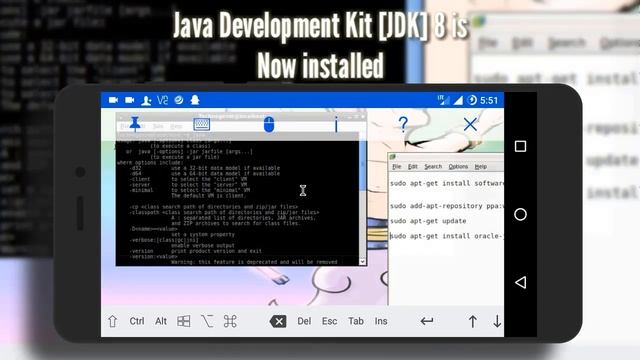Tap the Shift arrow key in the key bar
Viewport: 640px width, 360px height.
click(x=113, y=321)
